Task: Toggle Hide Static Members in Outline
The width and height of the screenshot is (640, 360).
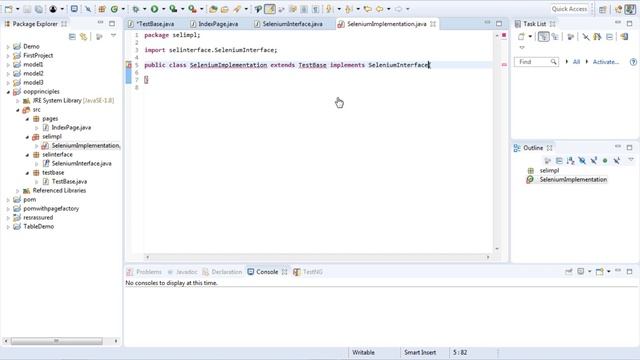Action: [593, 161]
